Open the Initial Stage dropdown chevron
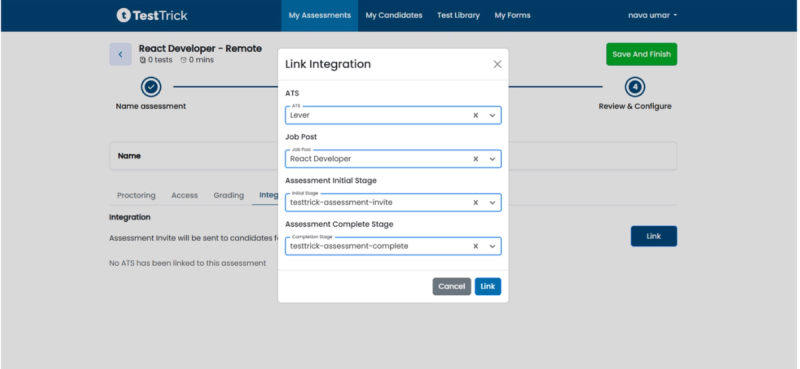The image size is (800, 369). pyautogui.click(x=492, y=203)
